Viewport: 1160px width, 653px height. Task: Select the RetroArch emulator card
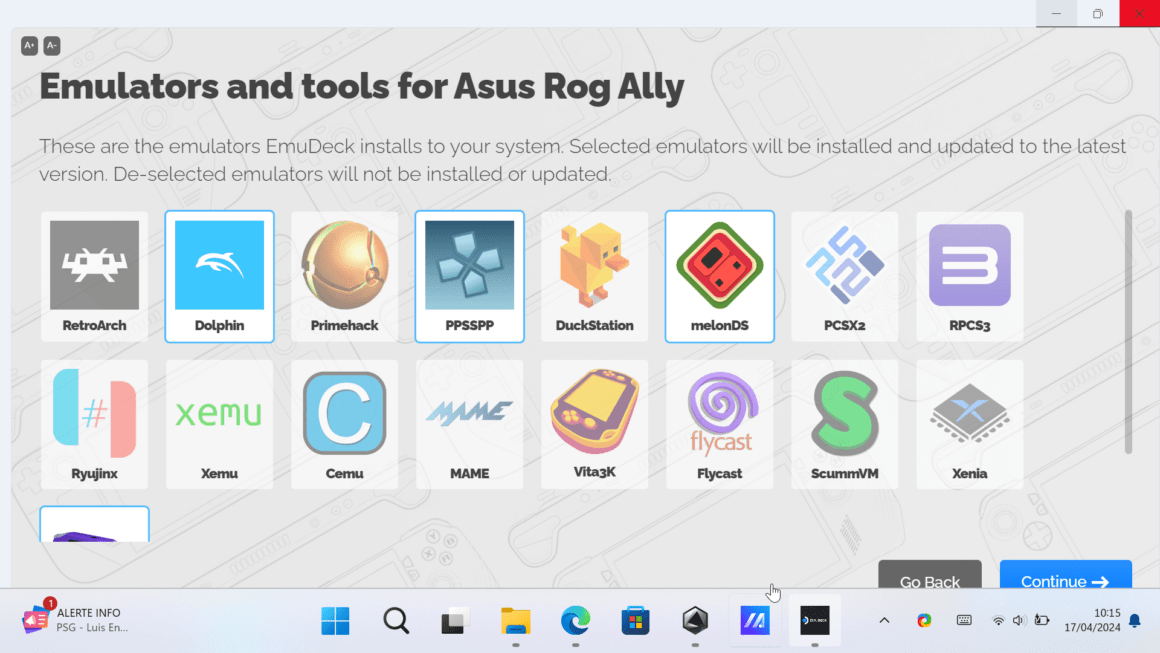coord(94,276)
